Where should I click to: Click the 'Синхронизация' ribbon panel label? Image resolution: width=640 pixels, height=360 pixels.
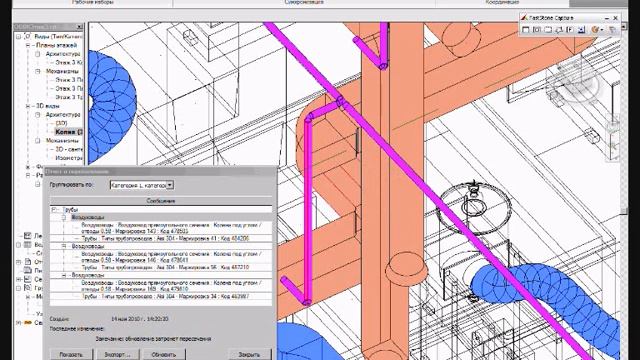[x=304, y=2]
